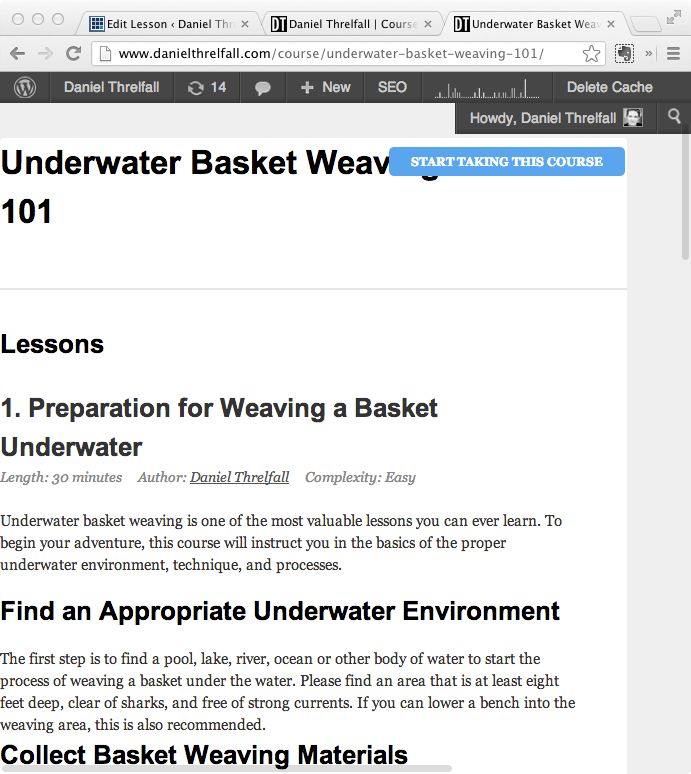The width and height of the screenshot is (691, 774).
Task: Bookmark the page with the star icon
Action: click(x=591, y=53)
